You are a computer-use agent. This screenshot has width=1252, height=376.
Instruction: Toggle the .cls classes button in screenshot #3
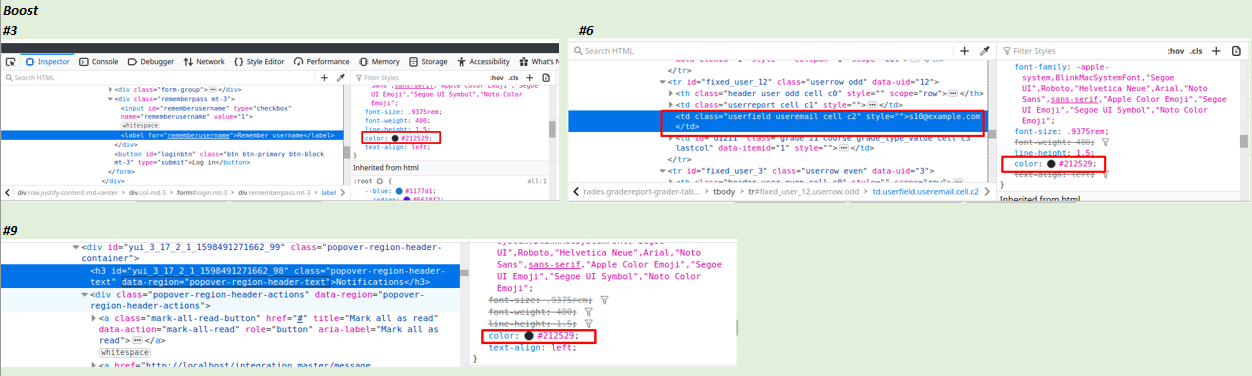514,78
